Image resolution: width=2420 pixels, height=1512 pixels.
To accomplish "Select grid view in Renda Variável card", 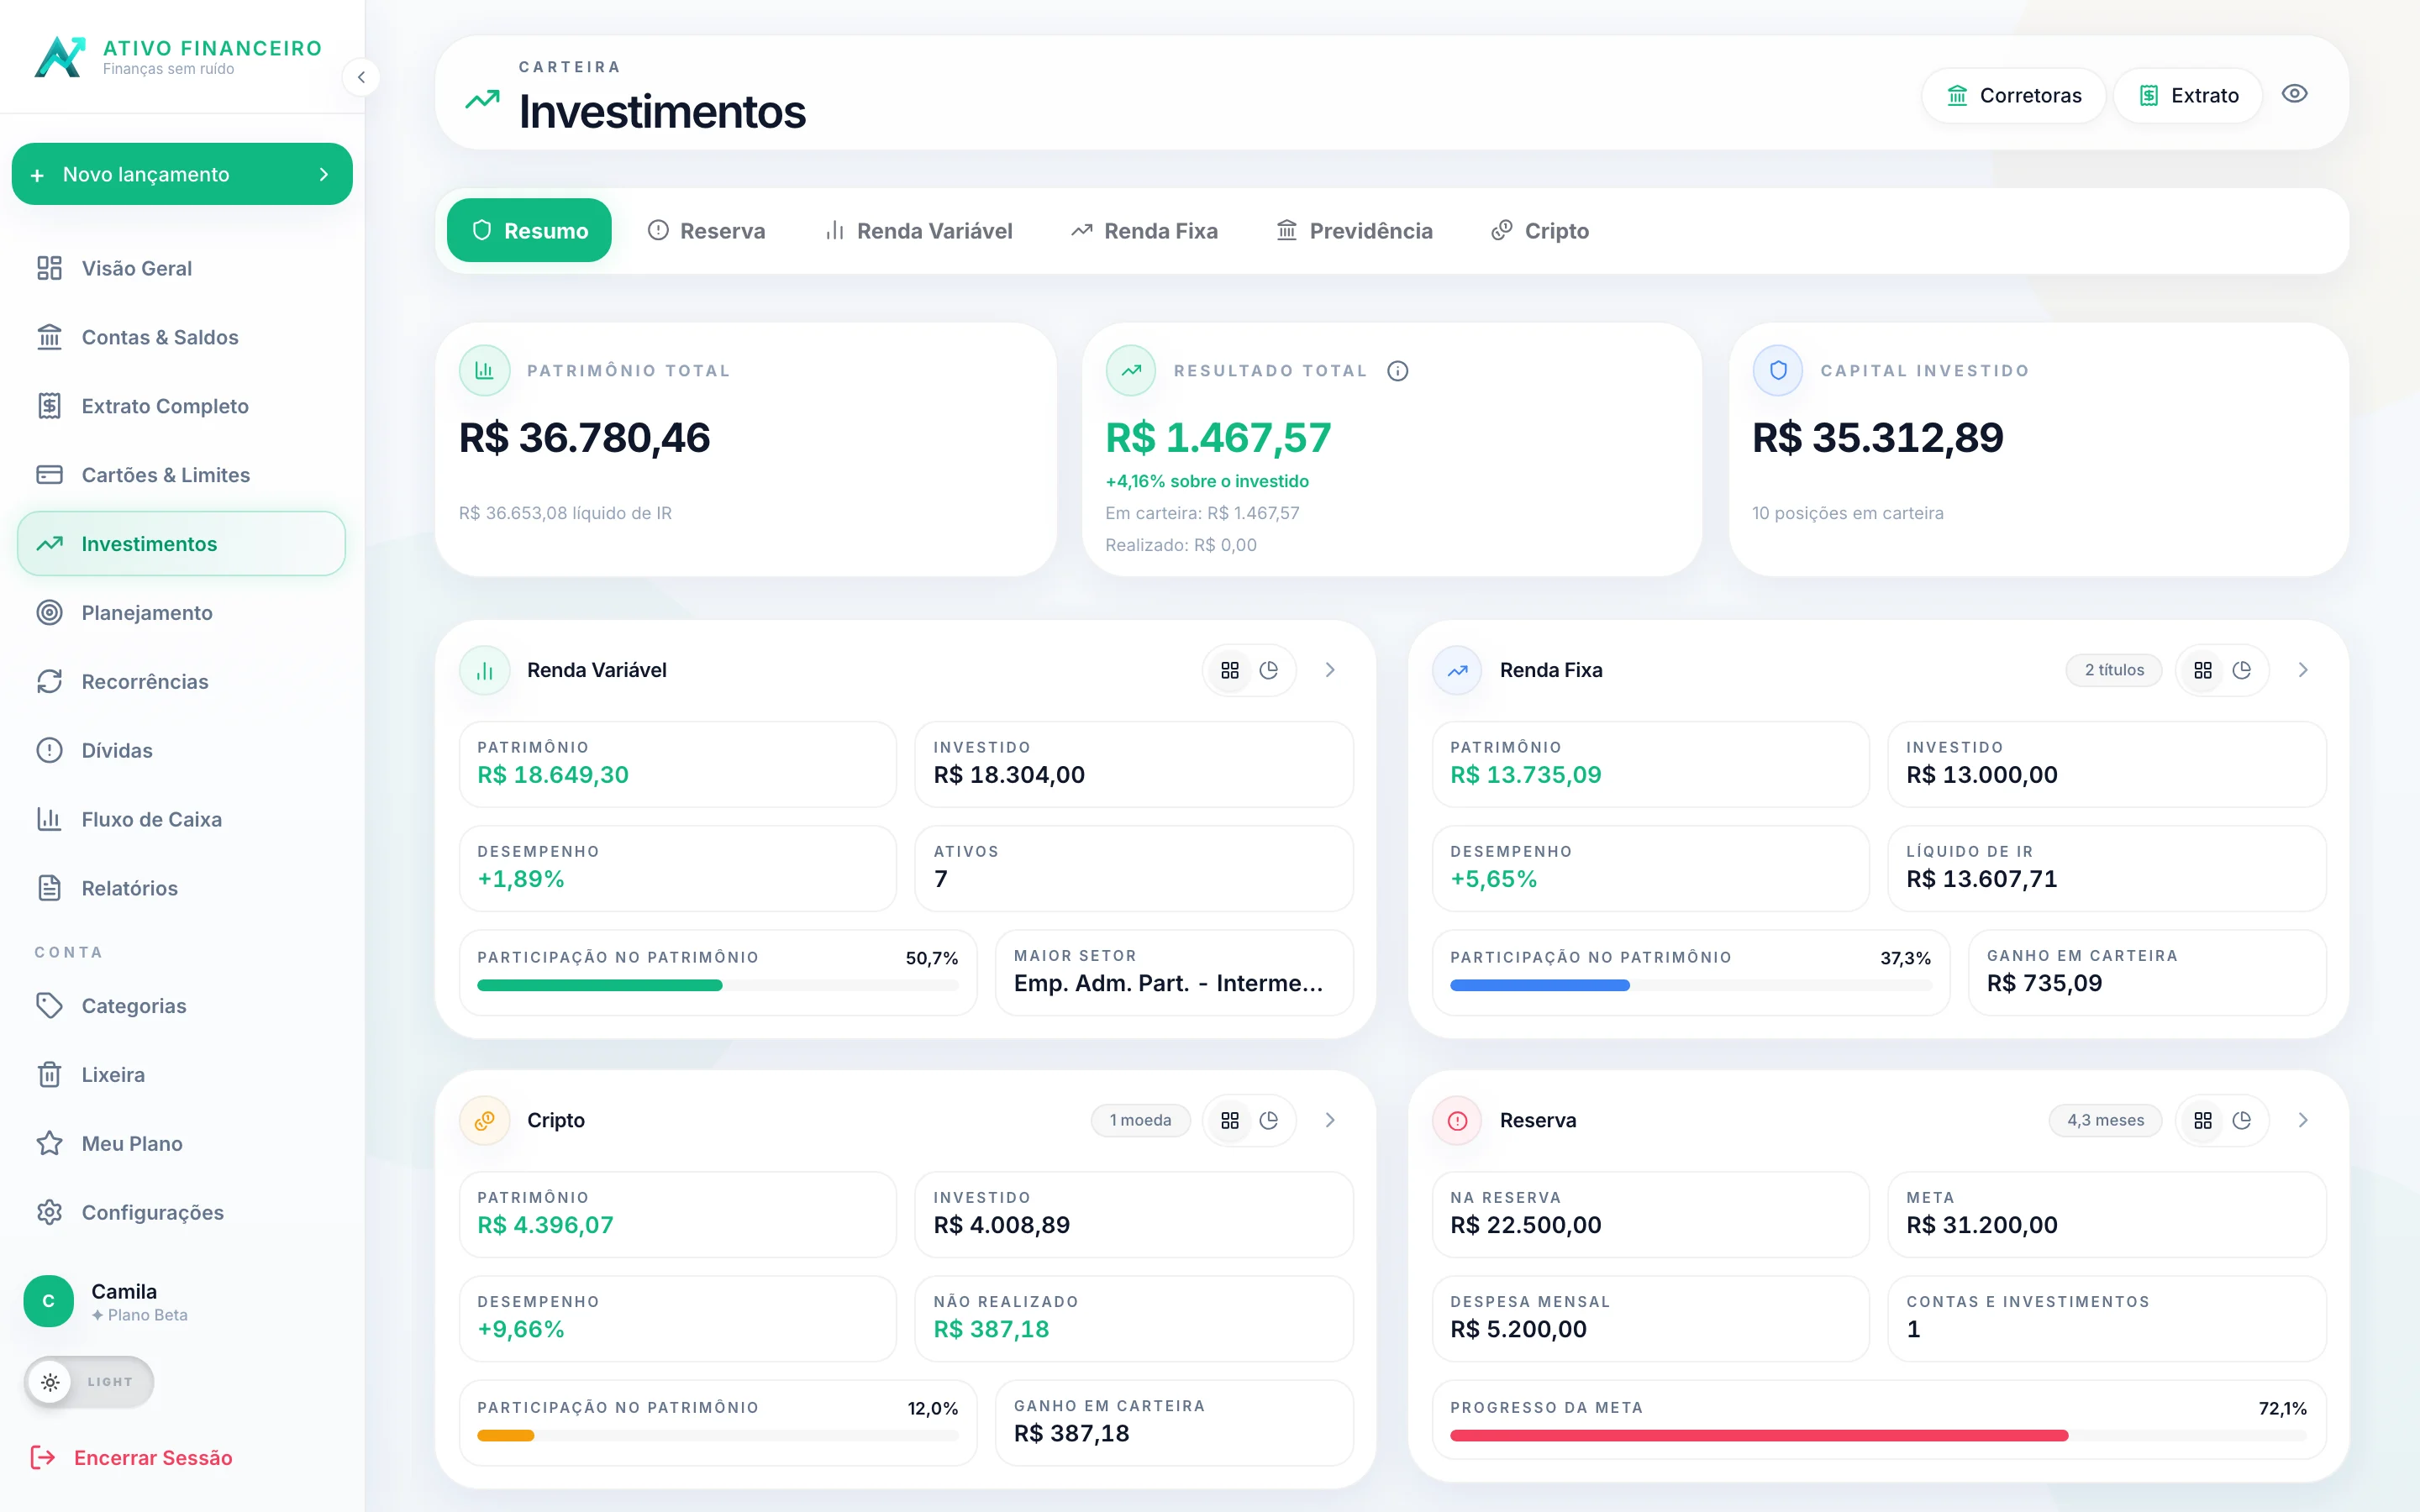I will pyautogui.click(x=1230, y=670).
